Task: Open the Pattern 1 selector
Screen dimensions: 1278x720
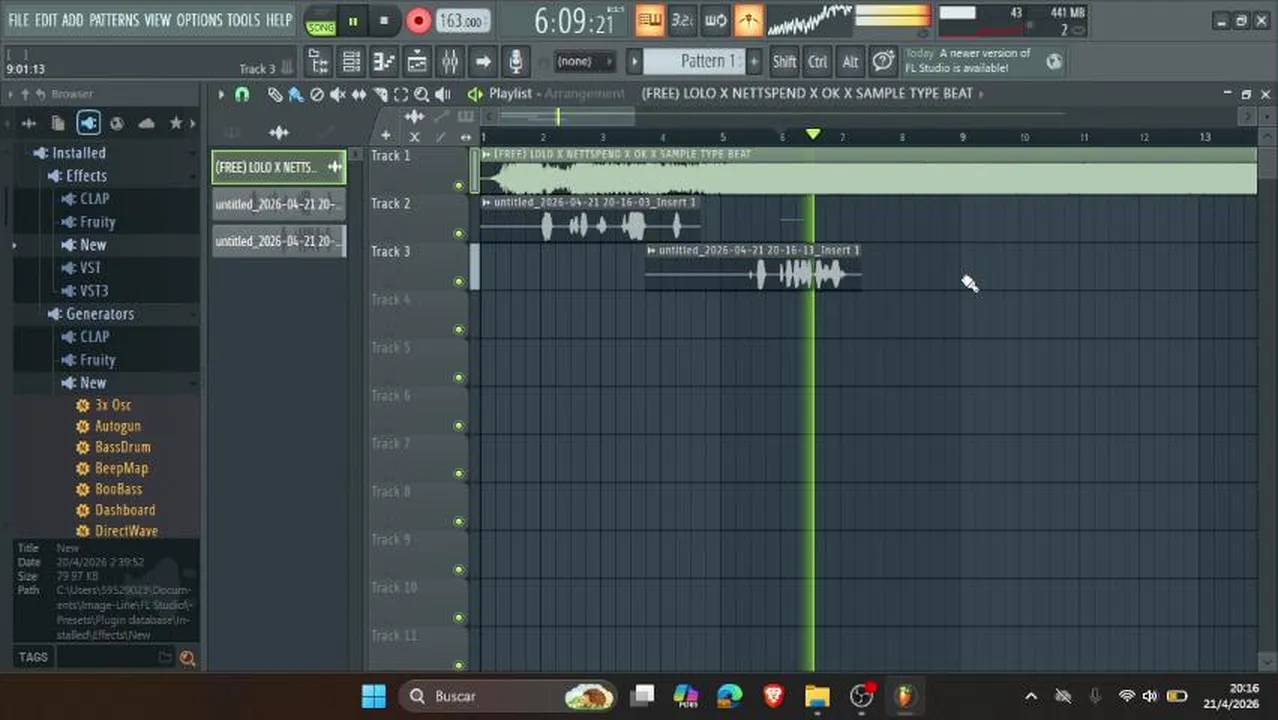Action: pyautogui.click(x=694, y=61)
